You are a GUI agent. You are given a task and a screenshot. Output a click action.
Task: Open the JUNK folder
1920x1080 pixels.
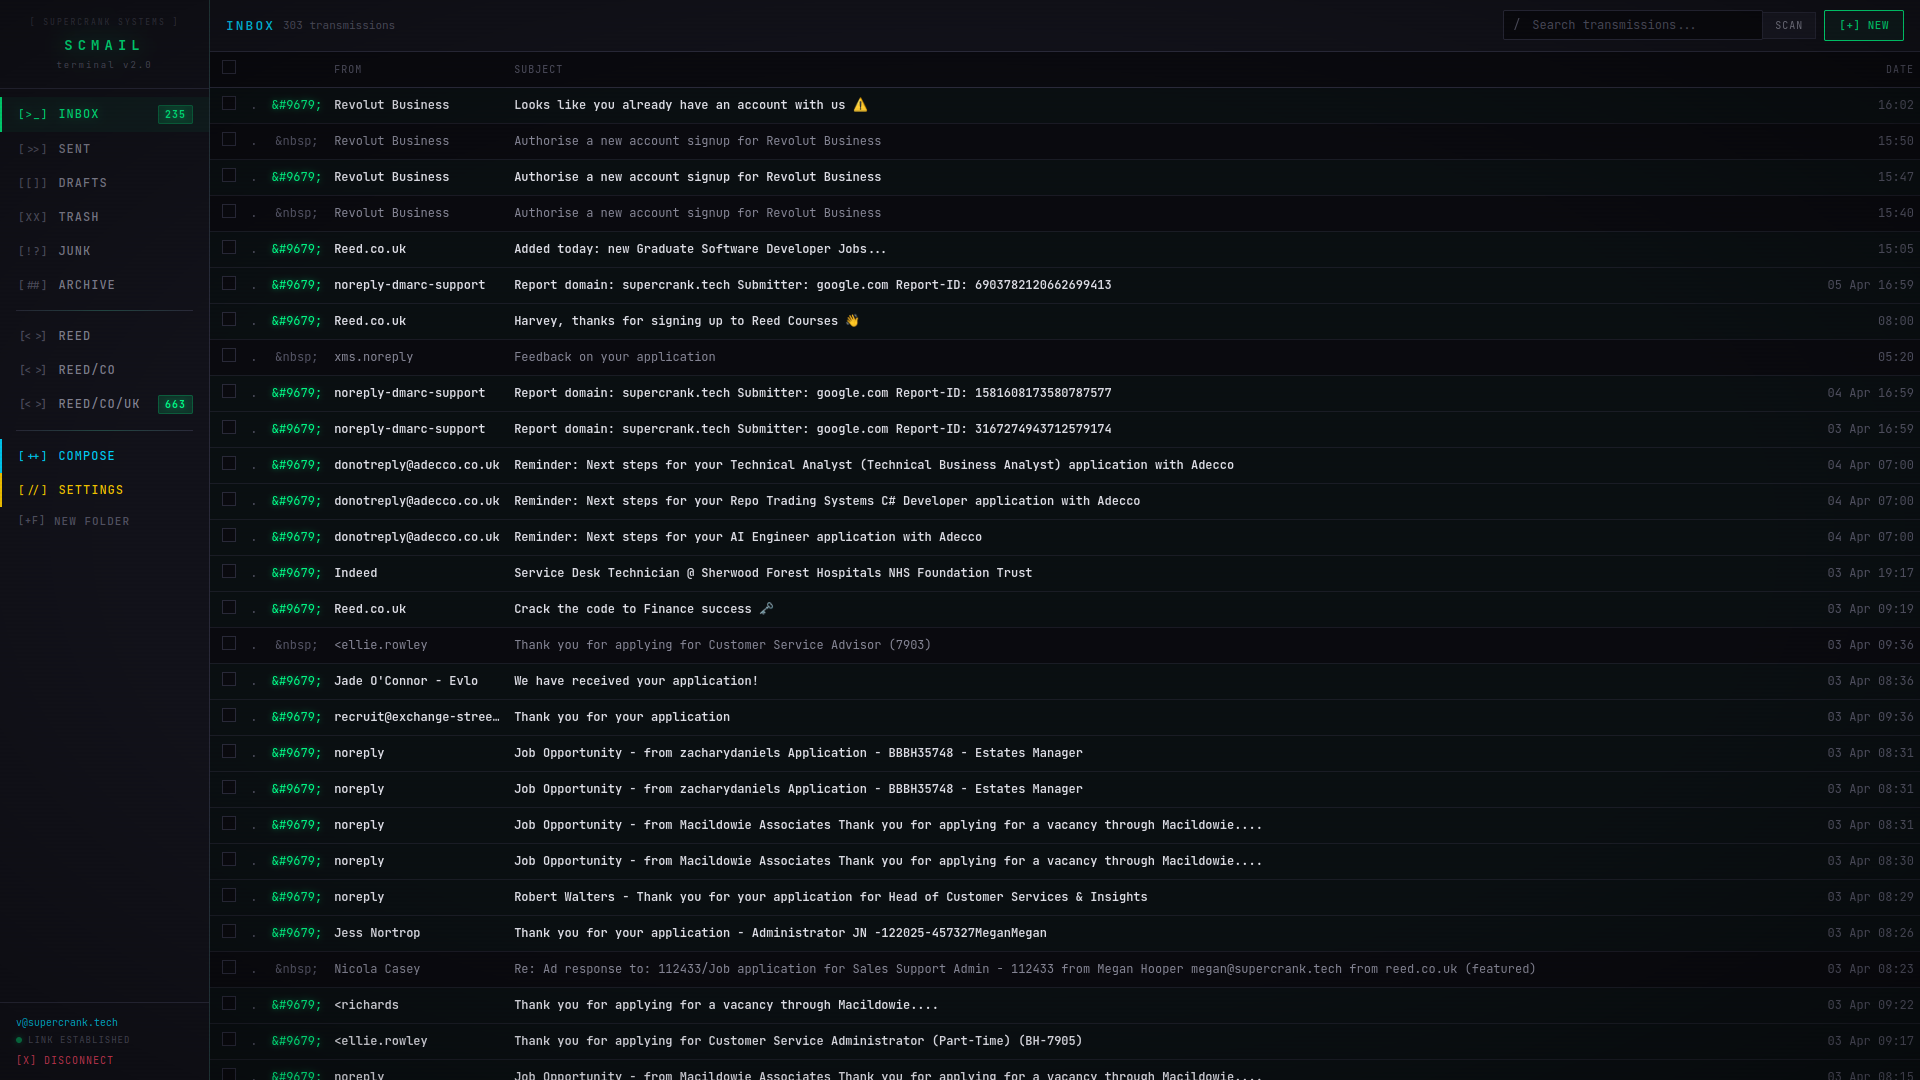coord(104,251)
